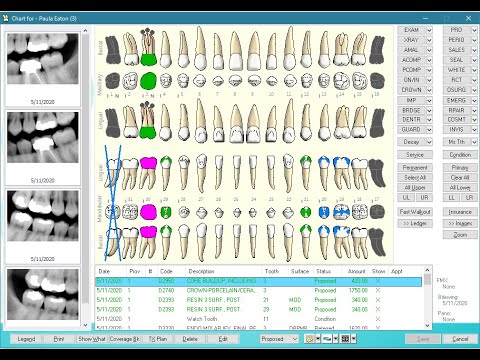
Task: Select tooth 18 occlusal view on mandibular row
Action: pos(359,212)
